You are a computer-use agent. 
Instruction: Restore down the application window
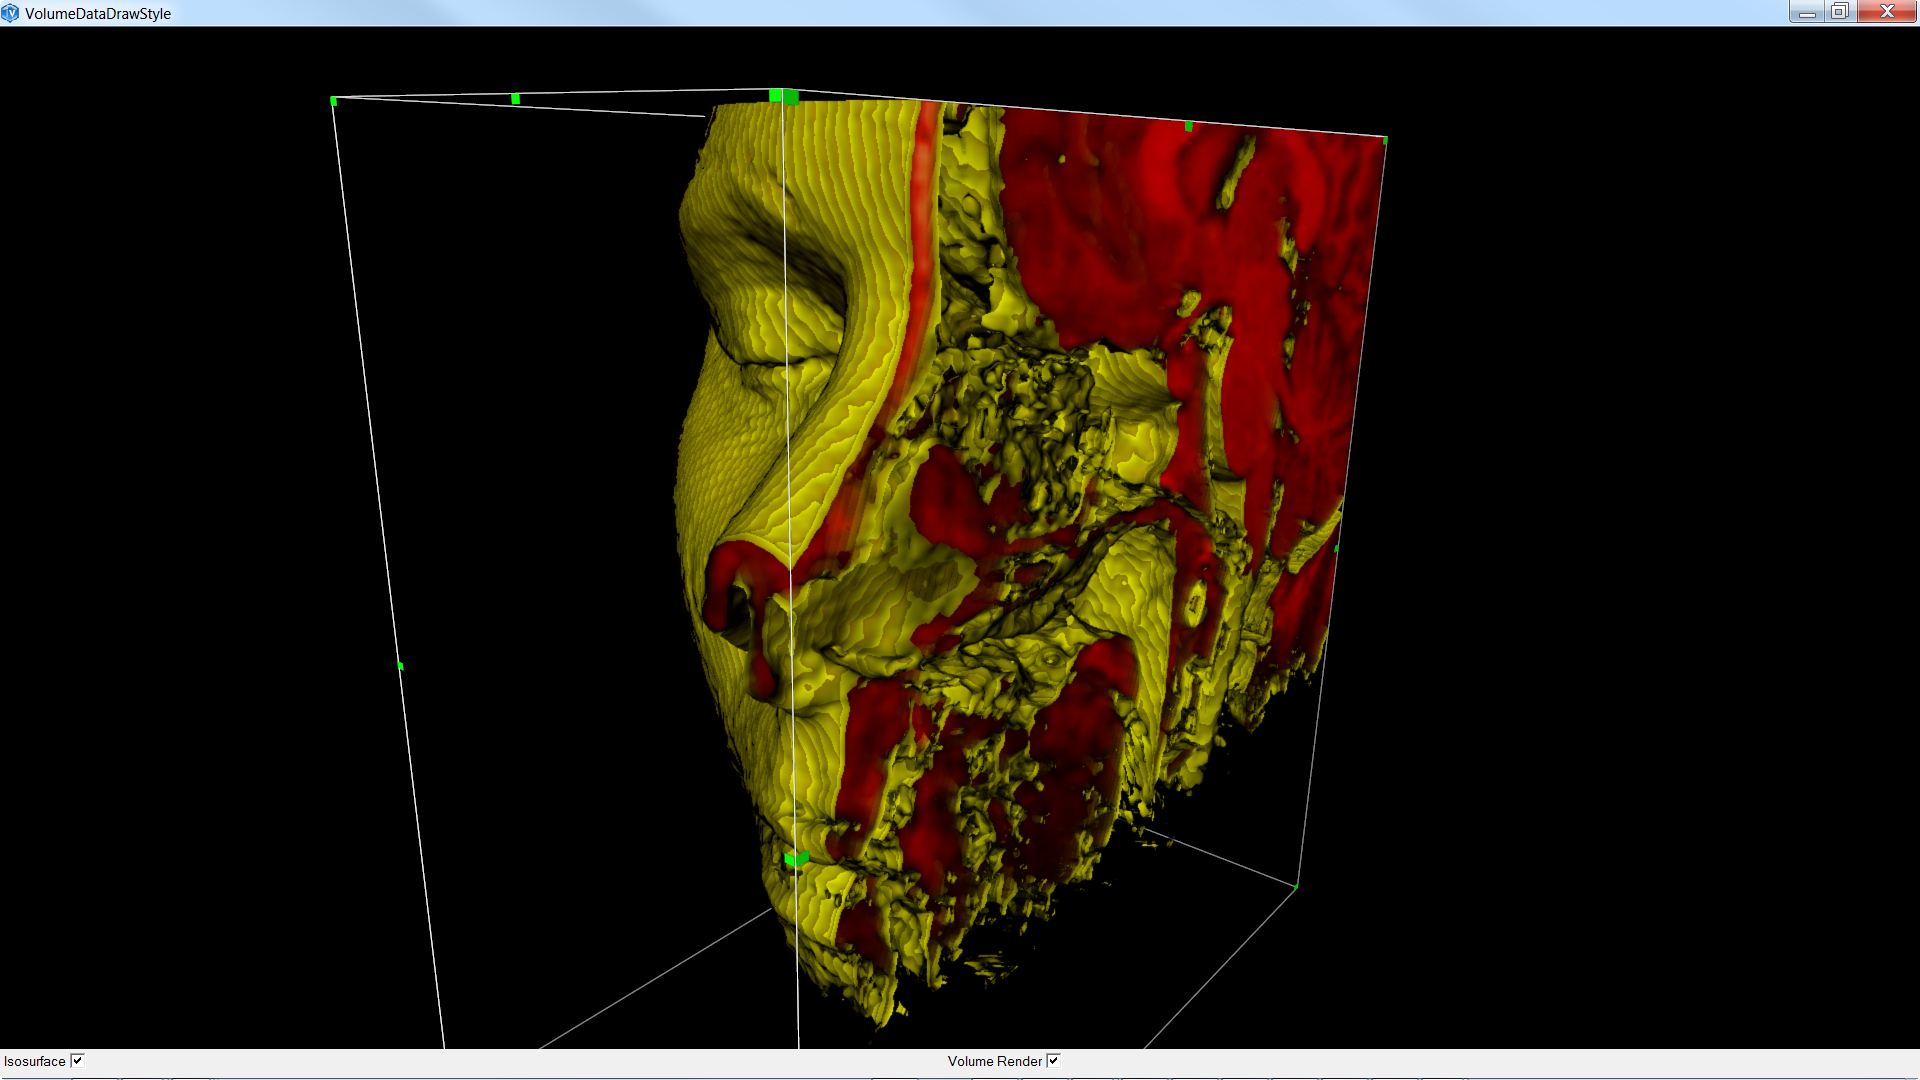pos(1840,12)
